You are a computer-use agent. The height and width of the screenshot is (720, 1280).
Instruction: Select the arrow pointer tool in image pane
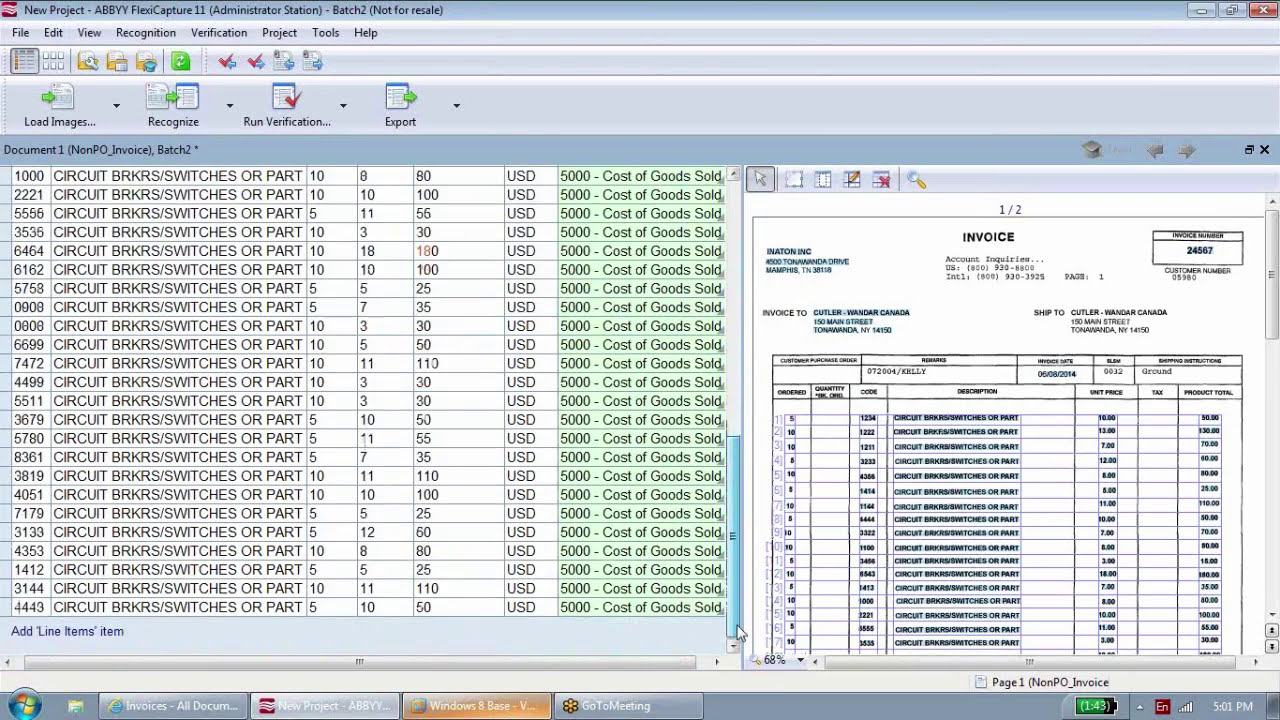(x=761, y=180)
